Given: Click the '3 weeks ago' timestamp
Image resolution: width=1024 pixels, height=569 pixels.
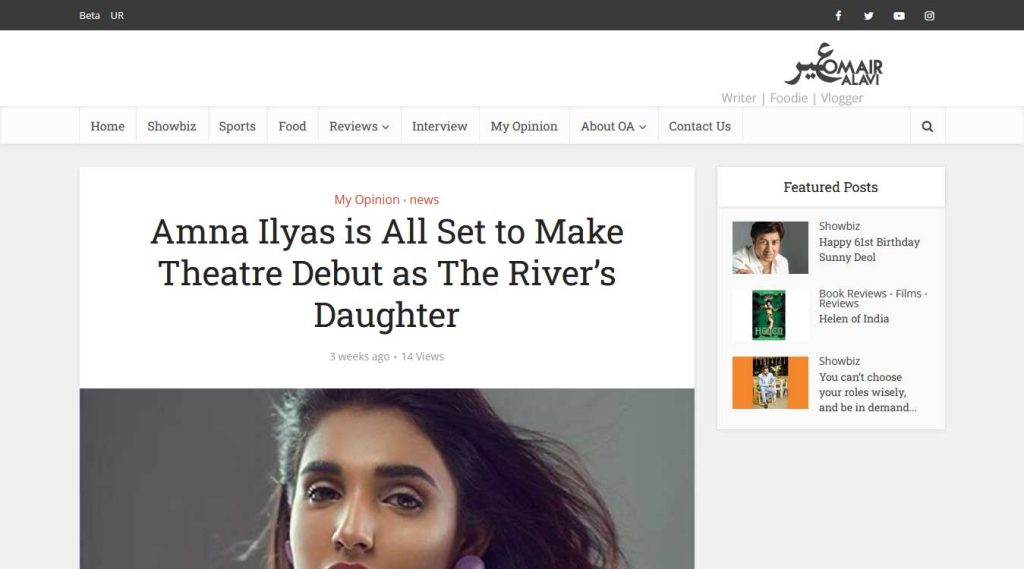Looking at the screenshot, I should [359, 357].
